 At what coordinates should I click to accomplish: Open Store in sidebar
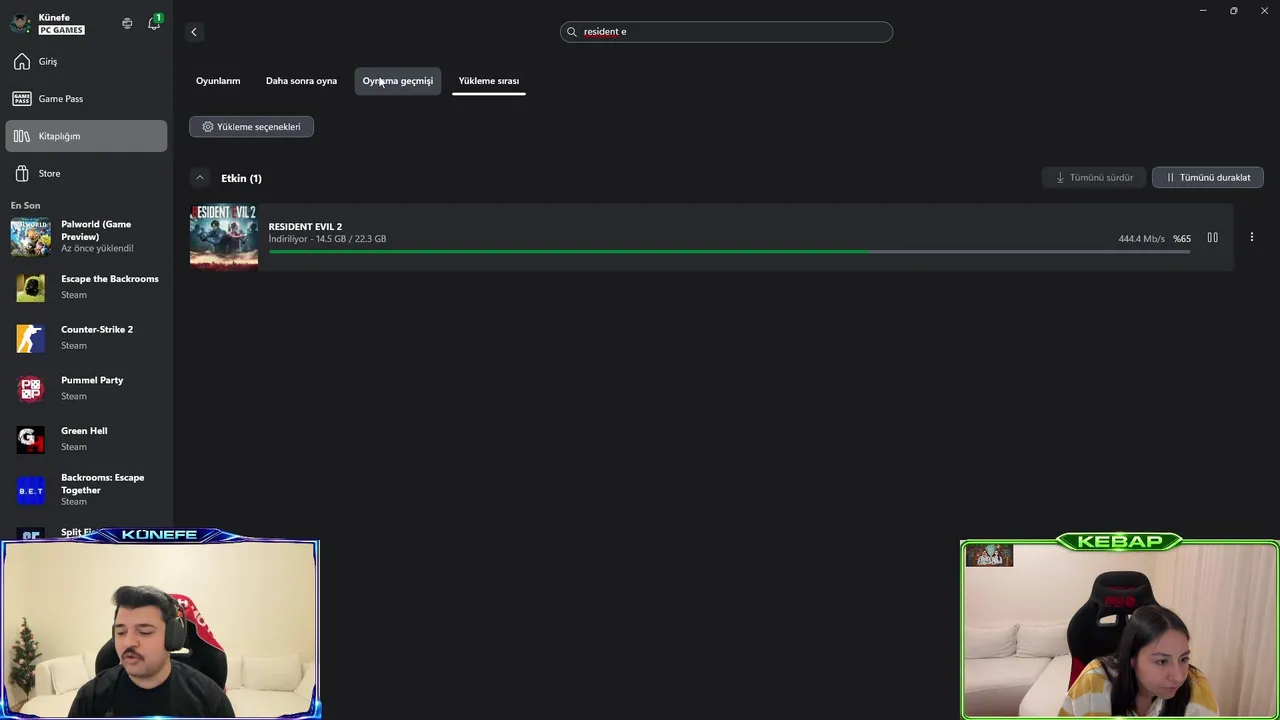coord(86,173)
